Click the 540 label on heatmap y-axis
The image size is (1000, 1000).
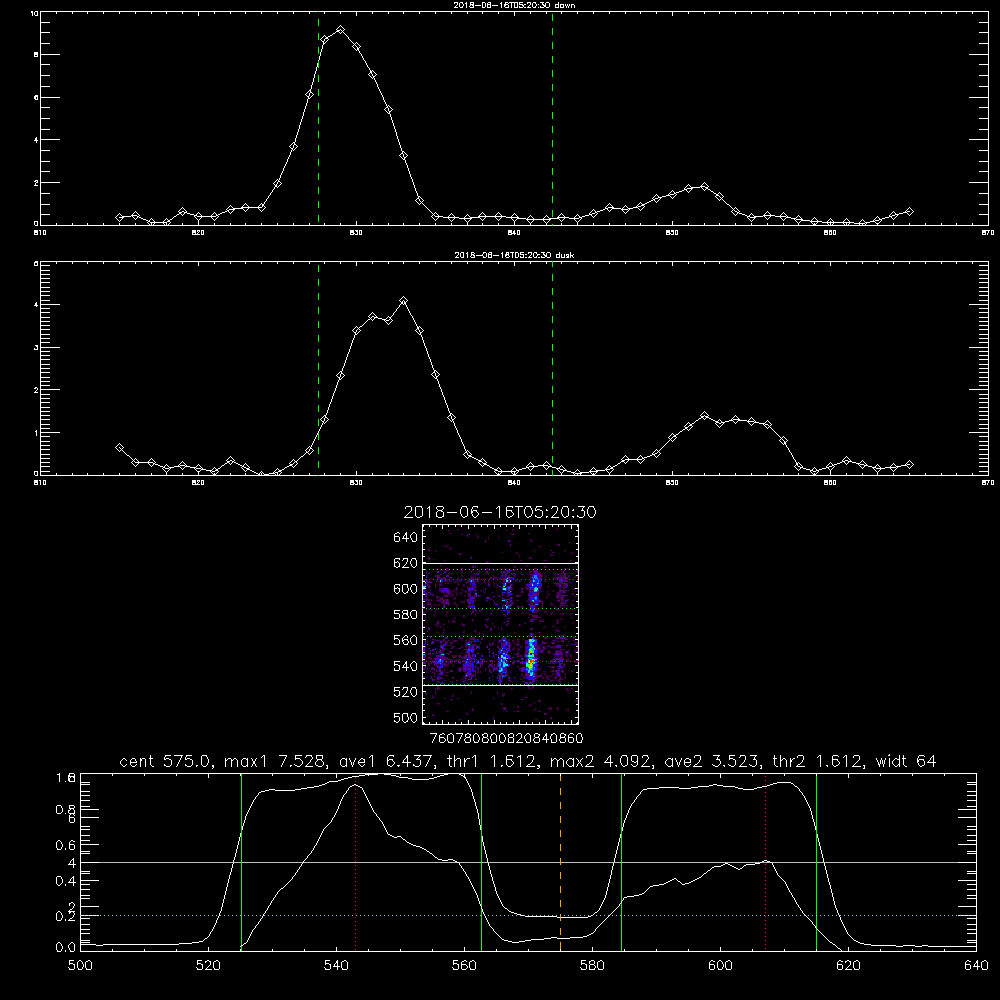pos(405,666)
